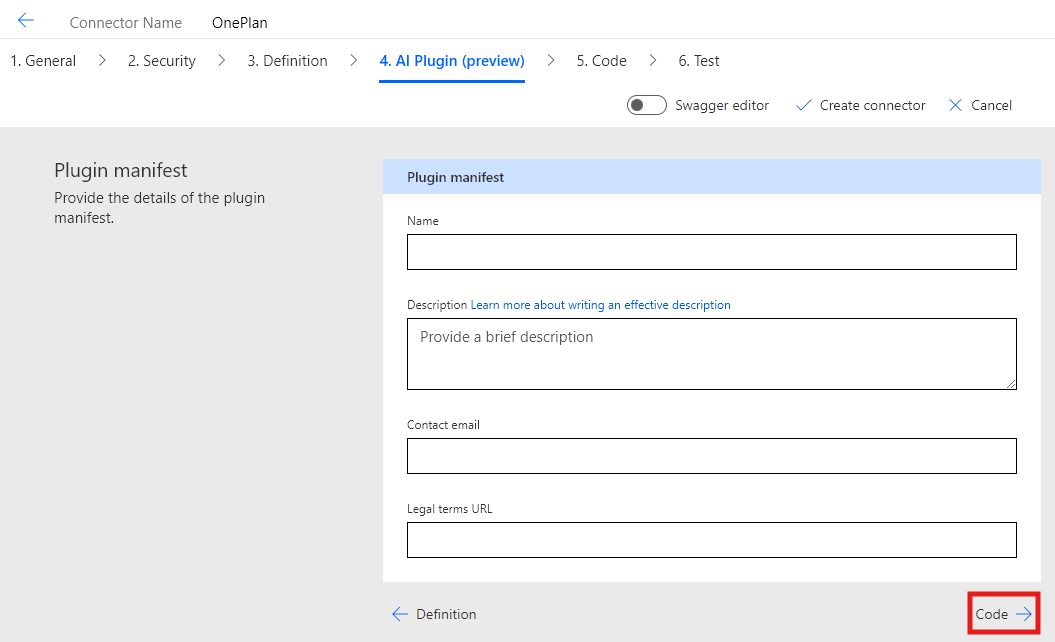Select the 4. AI Plugin (preview) step
Image resolution: width=1055 pixels, height=642 pixels.
(451, 61)
